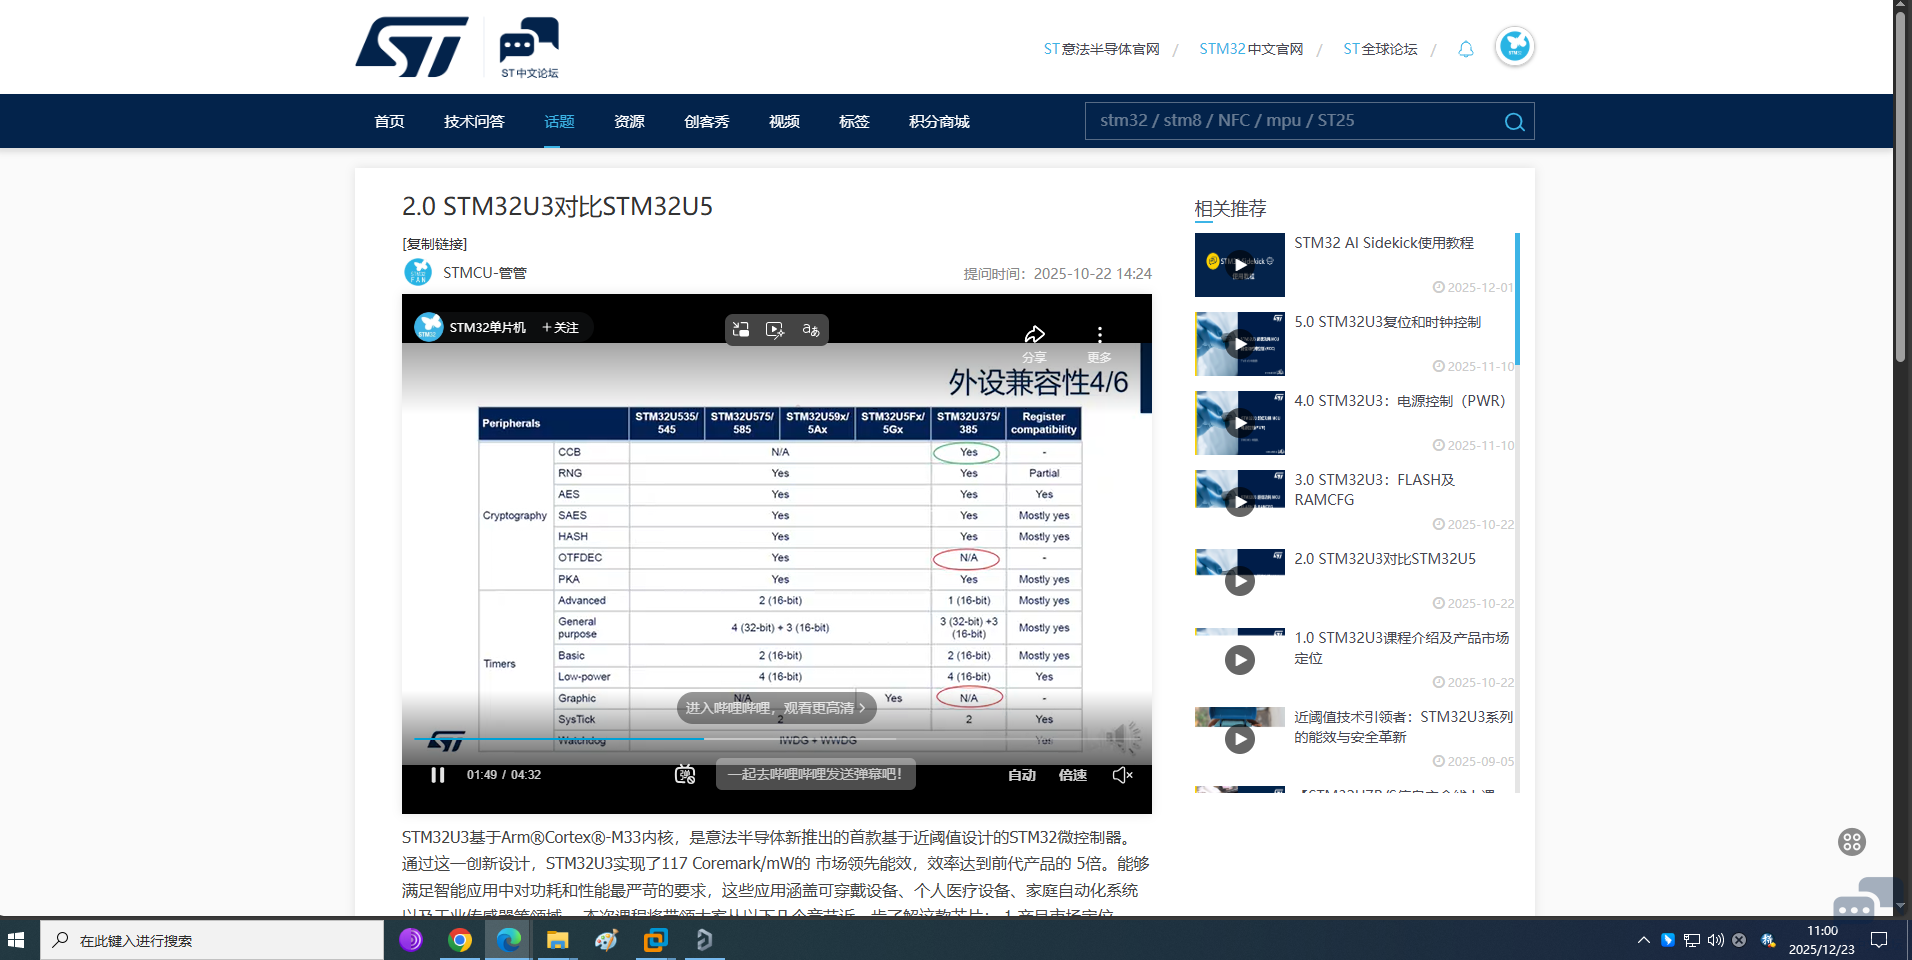
Task: Focus the Windows taskbar search box
Action: coord(211,940)
